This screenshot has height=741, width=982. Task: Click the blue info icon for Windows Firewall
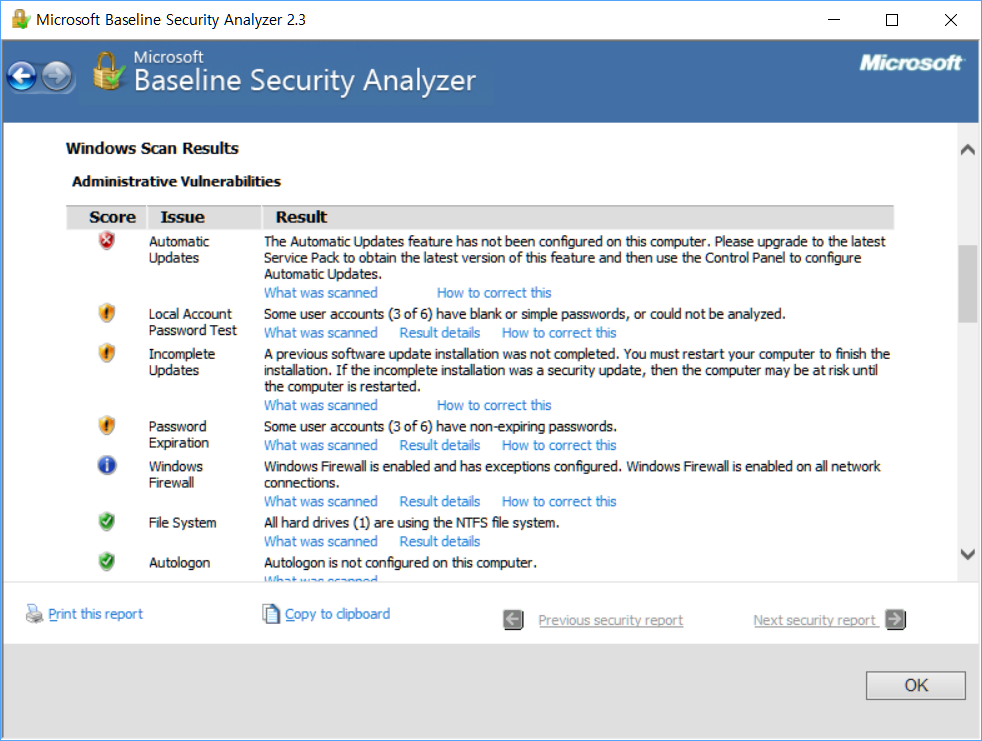(x=107, y=465)
